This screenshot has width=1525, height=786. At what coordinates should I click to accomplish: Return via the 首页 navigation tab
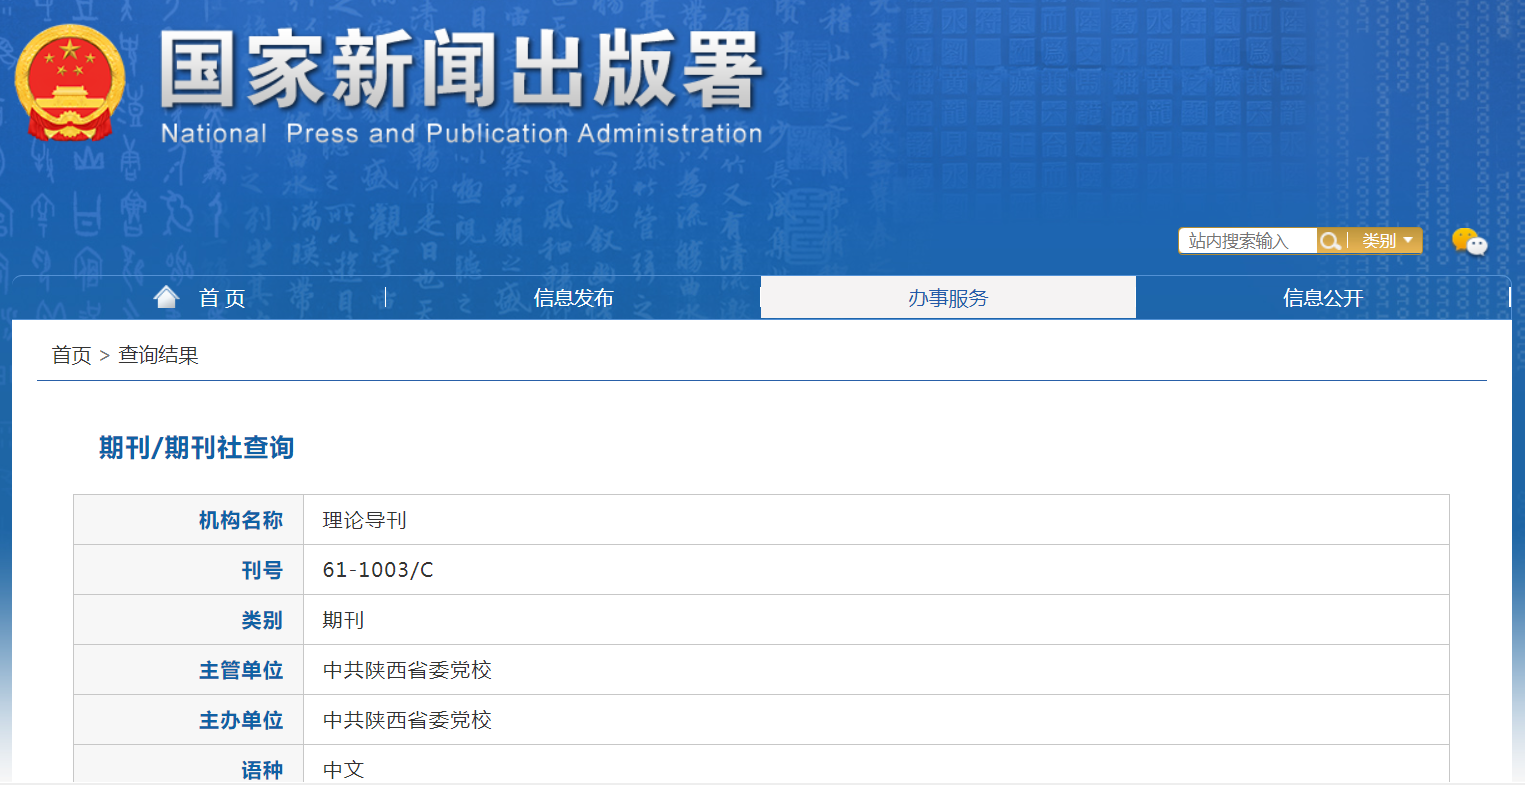click(222, 296)
